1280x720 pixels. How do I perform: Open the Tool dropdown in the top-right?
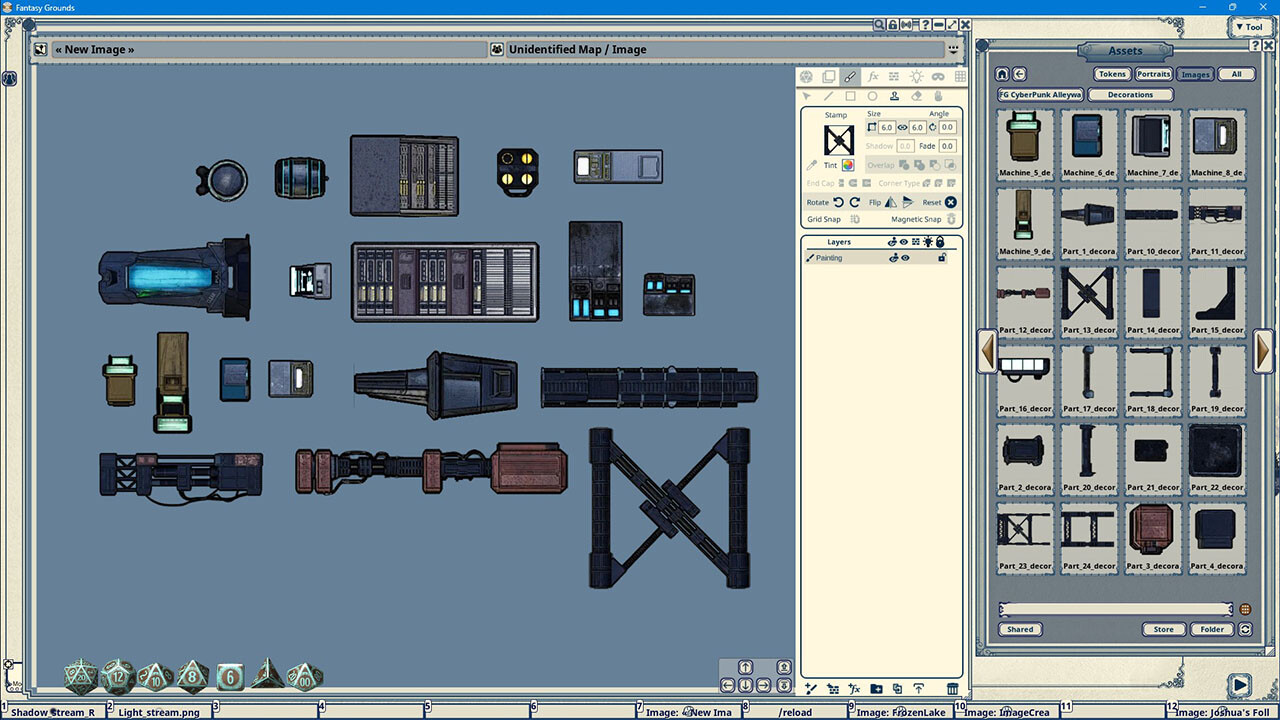tap(1249, 27)
